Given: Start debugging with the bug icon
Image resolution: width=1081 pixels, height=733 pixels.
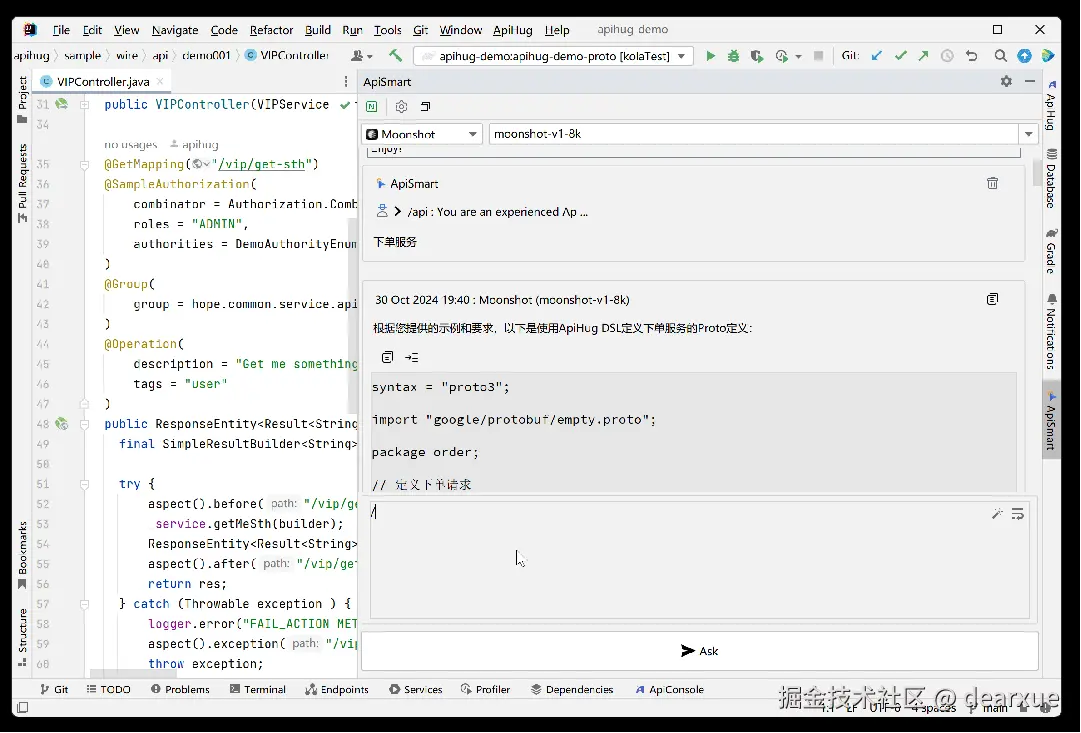Looking at the screenshot, I should coord(734,56).
